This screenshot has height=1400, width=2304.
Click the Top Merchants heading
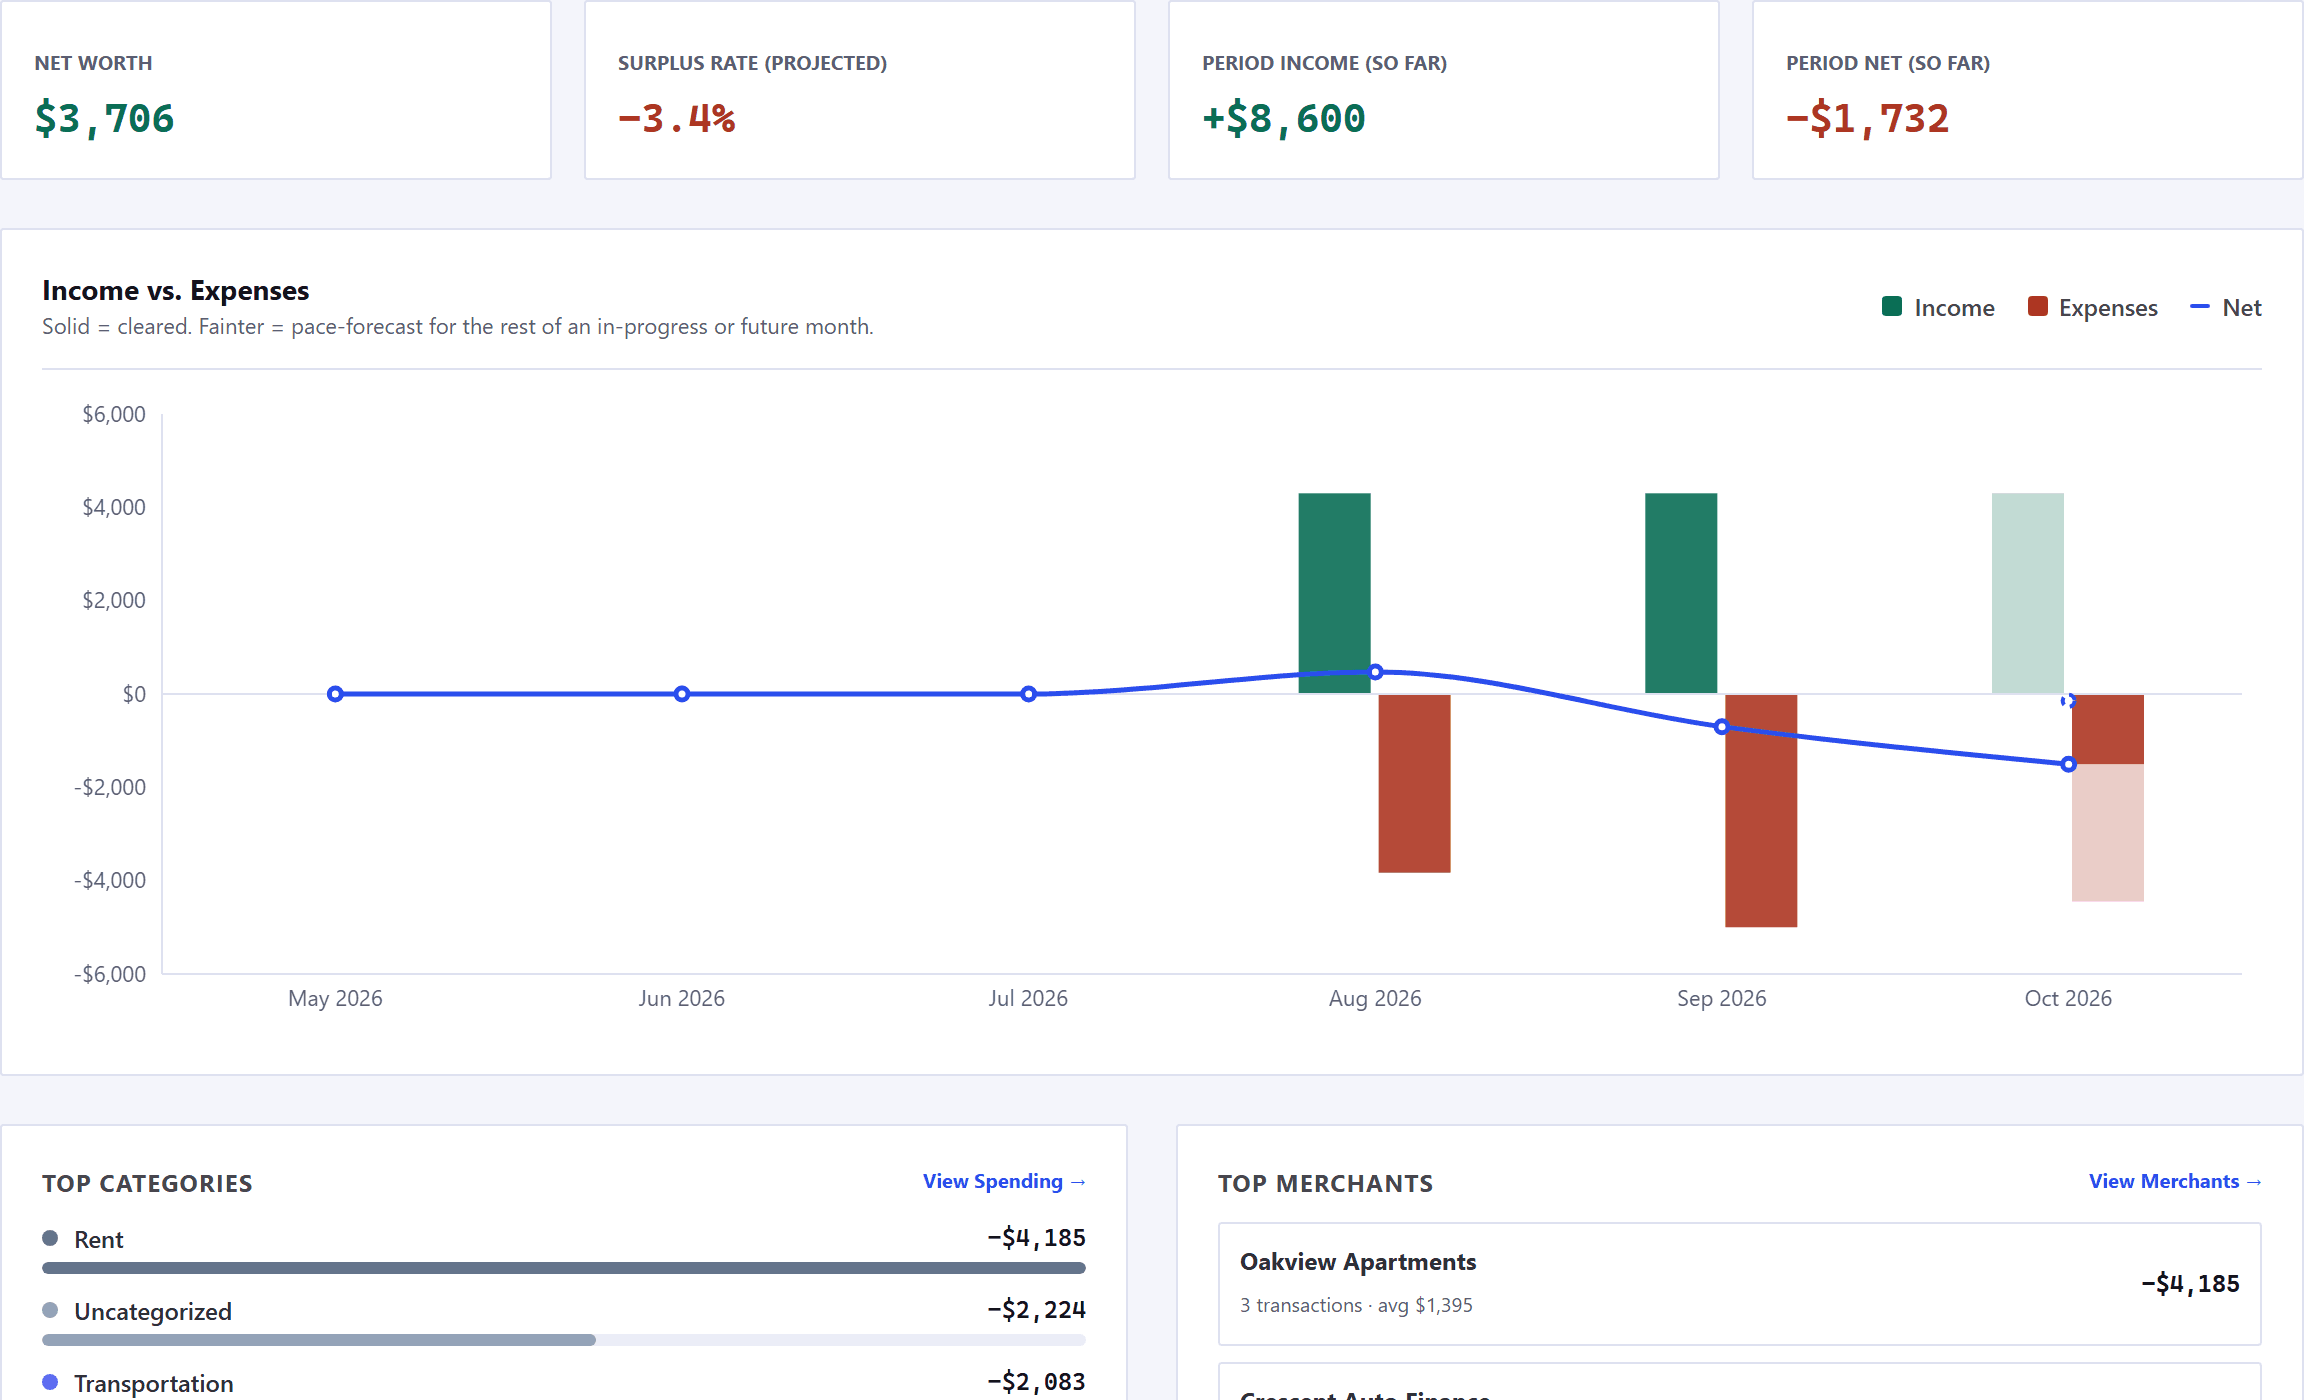pyautogui.click(x=1325, y=1183)
